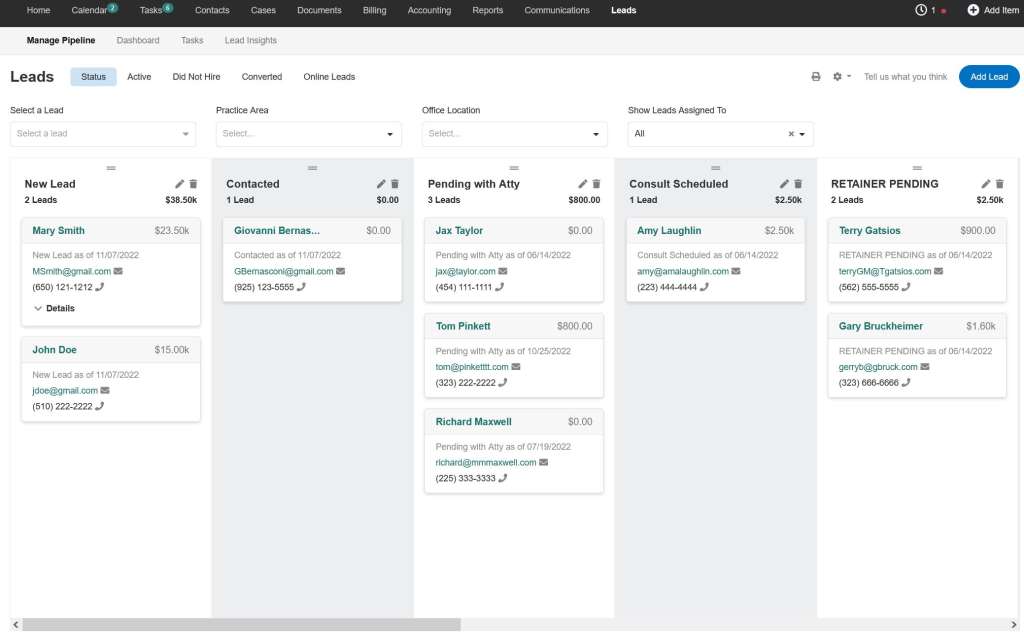This screenshot has height=638, width=1024.
Task: Click the phone icon on Gary Bruckheimer's card
Action: [x=905, y=382]
